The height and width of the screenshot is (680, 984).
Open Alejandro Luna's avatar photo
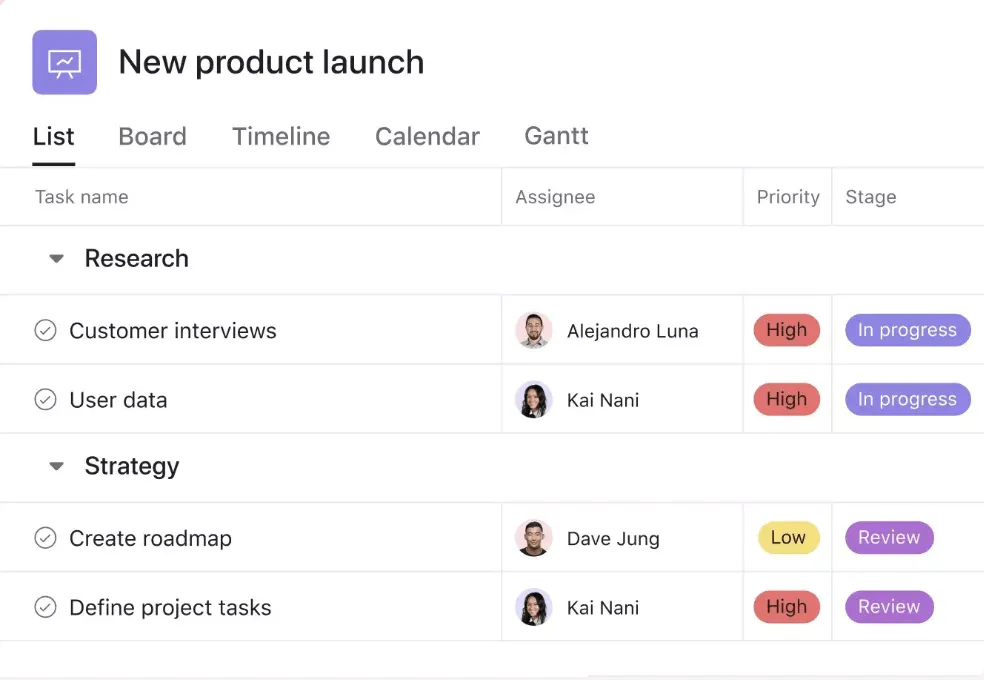tap(533, 330)
